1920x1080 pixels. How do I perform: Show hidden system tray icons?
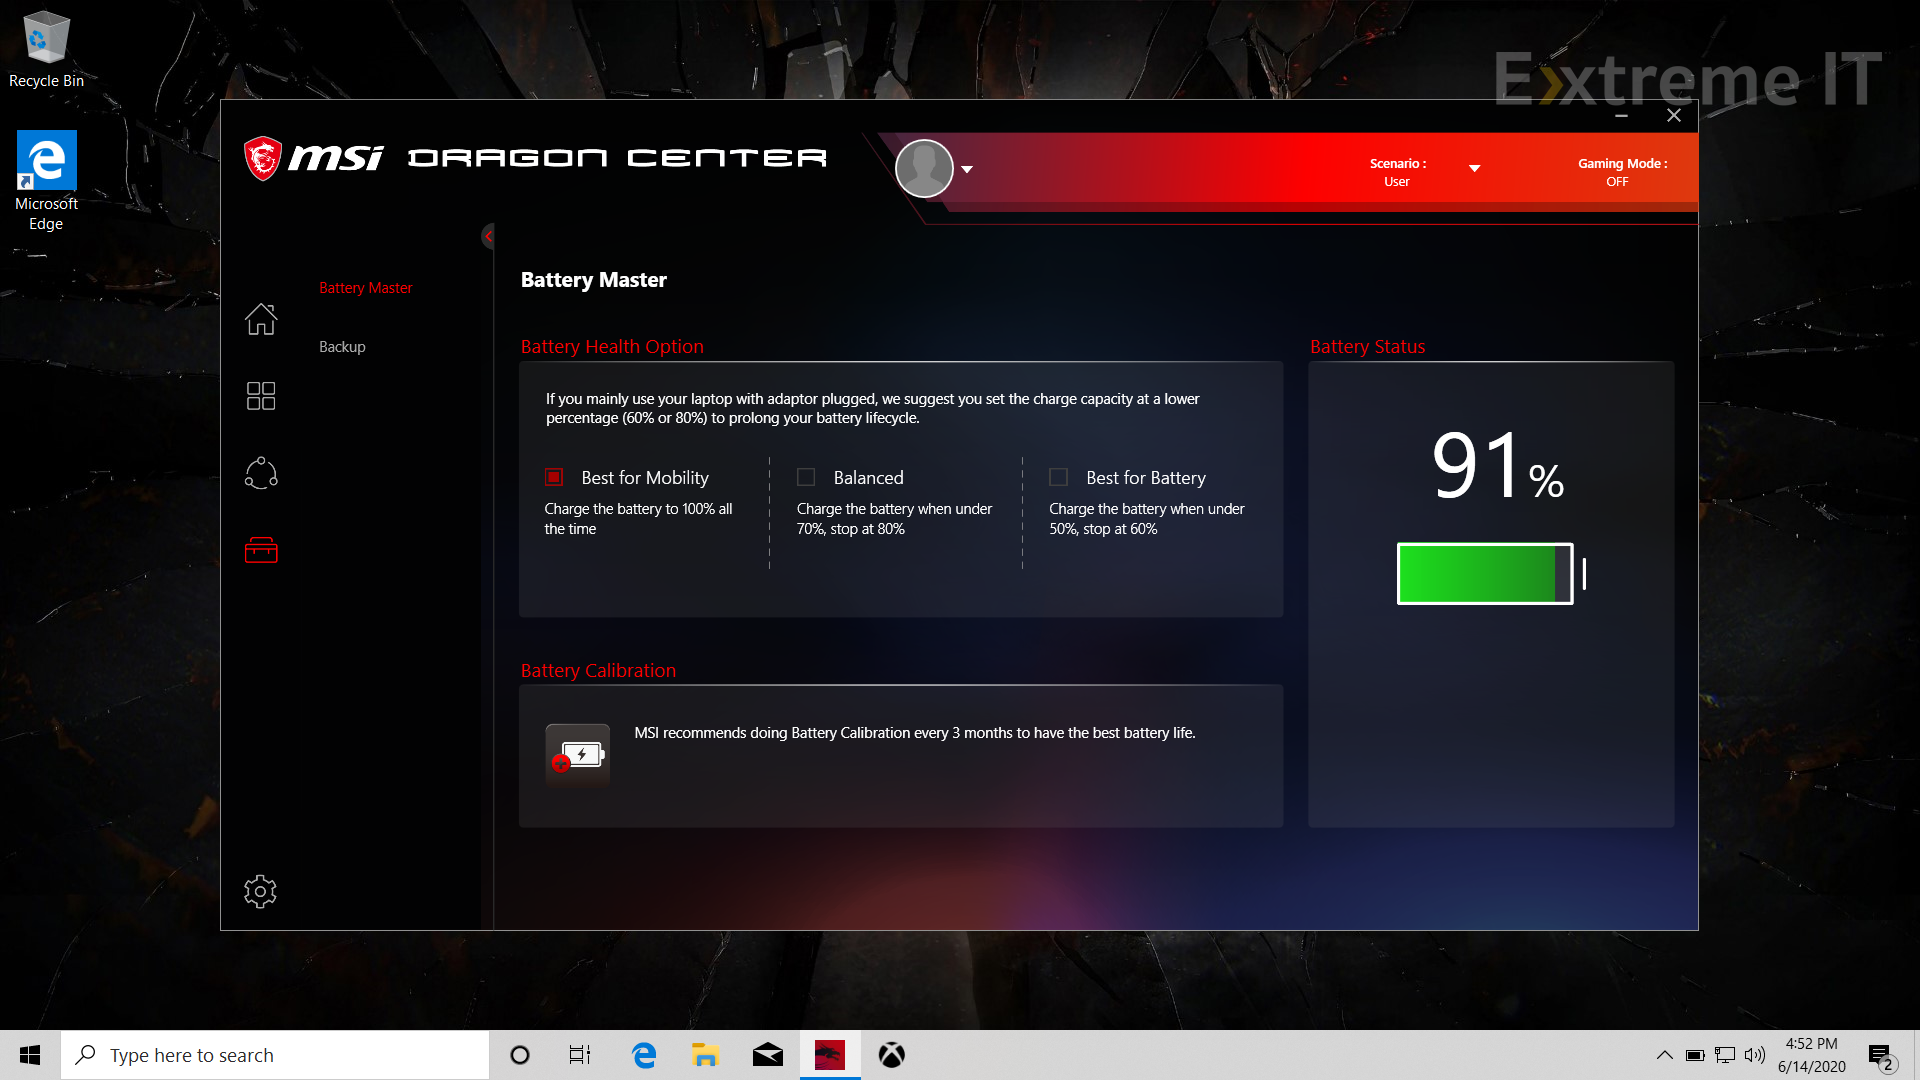1664,1055
